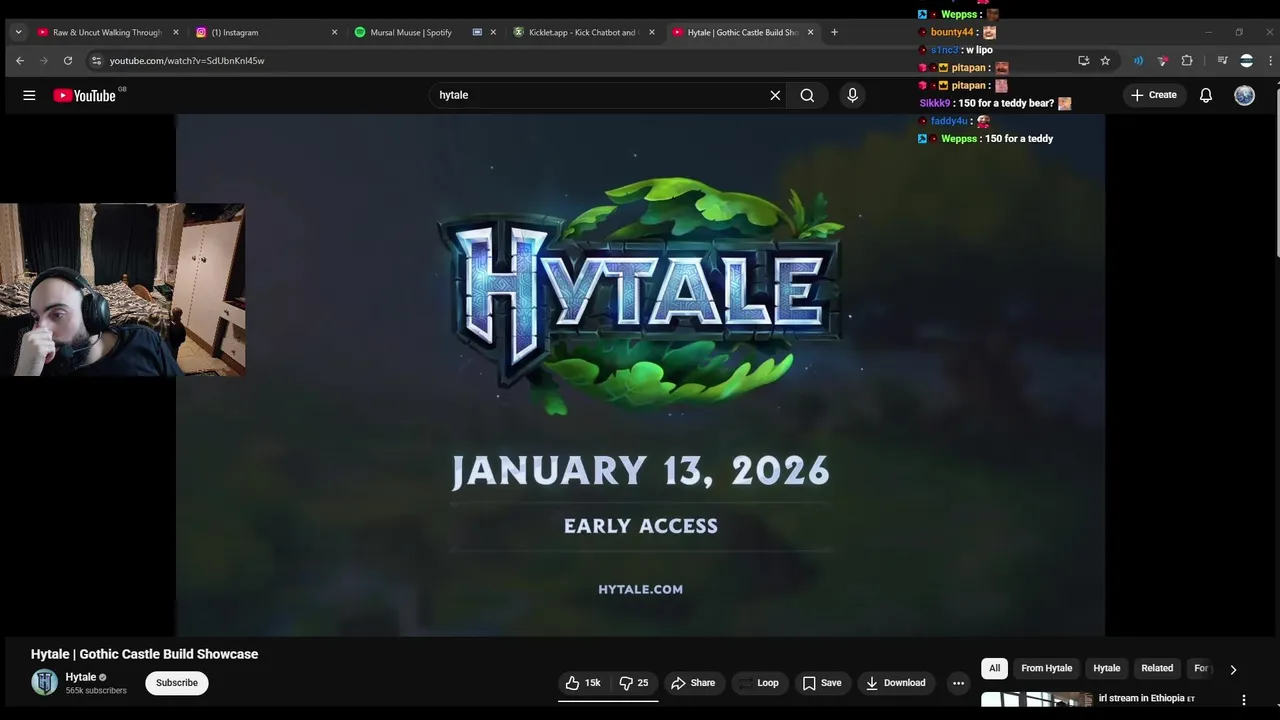The width and height of the screenshot is (1280, 720).
Task: Click the magnifier search button
Action: (x=807, y=95)
